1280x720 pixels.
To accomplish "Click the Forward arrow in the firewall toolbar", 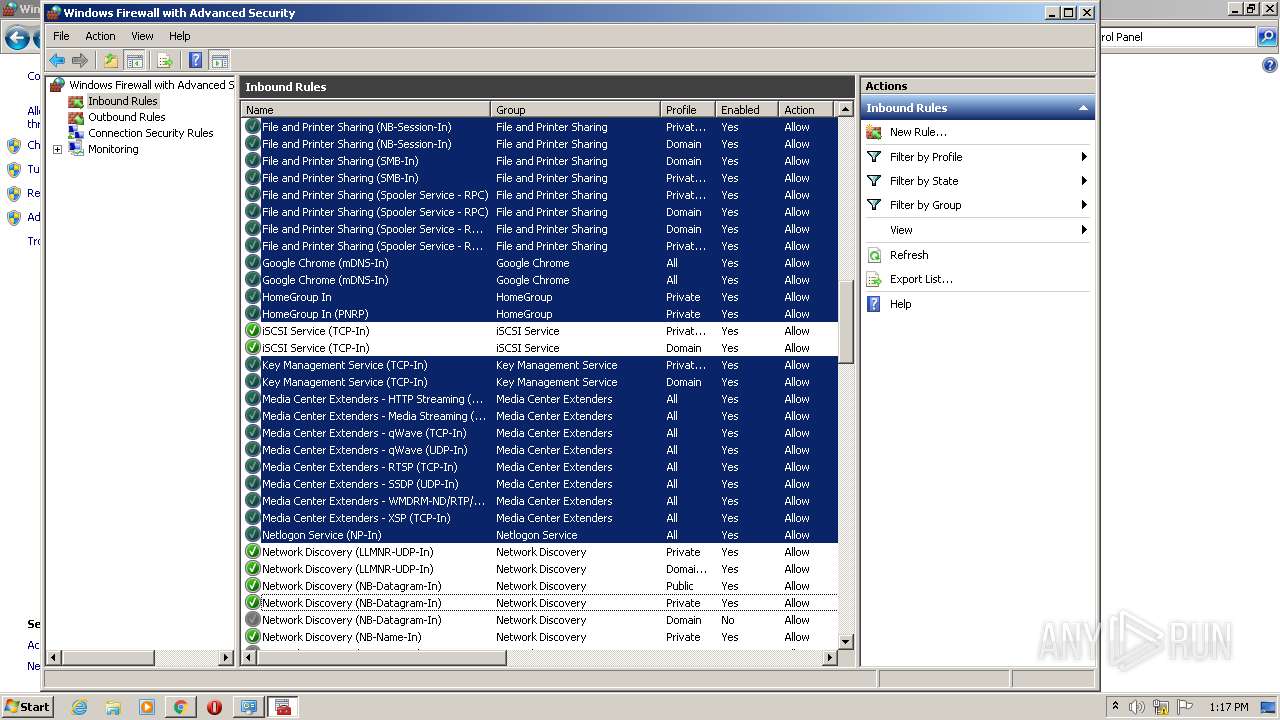I will (x=80, y=61).
